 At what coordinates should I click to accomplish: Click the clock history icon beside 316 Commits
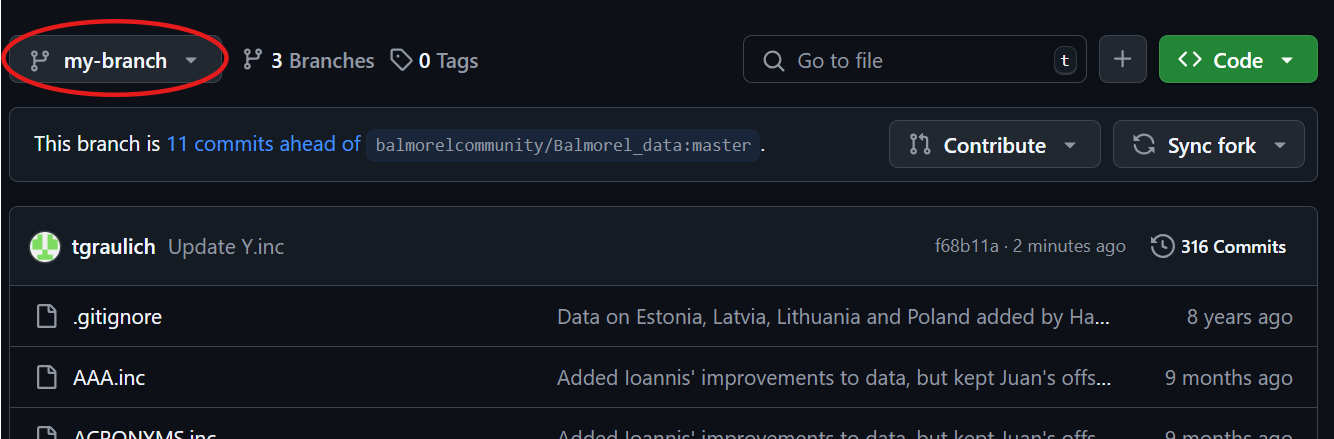pyautogui.click(x=1162, y=247)
